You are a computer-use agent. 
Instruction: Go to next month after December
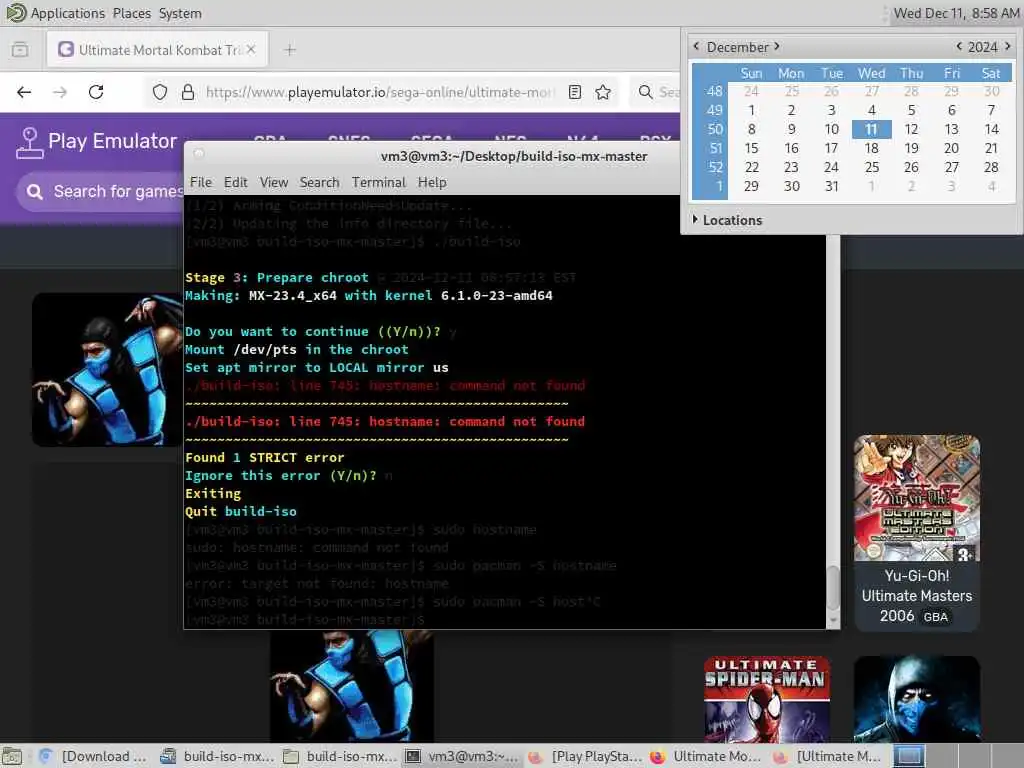[777, 46]
